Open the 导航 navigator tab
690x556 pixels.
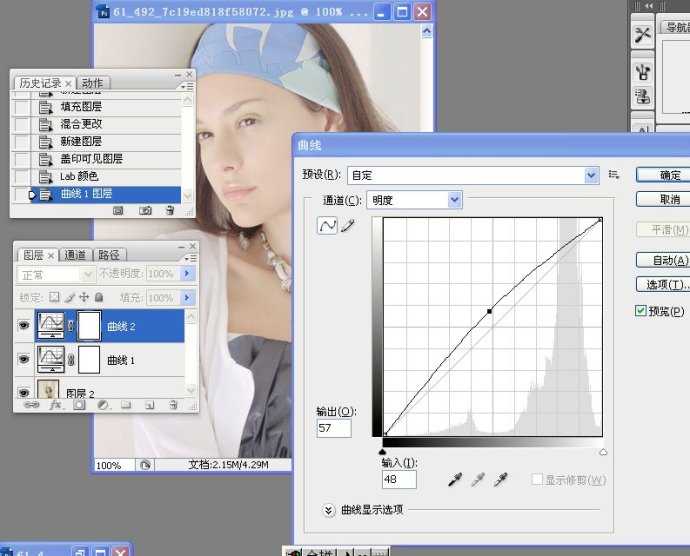tap(677, 27)
